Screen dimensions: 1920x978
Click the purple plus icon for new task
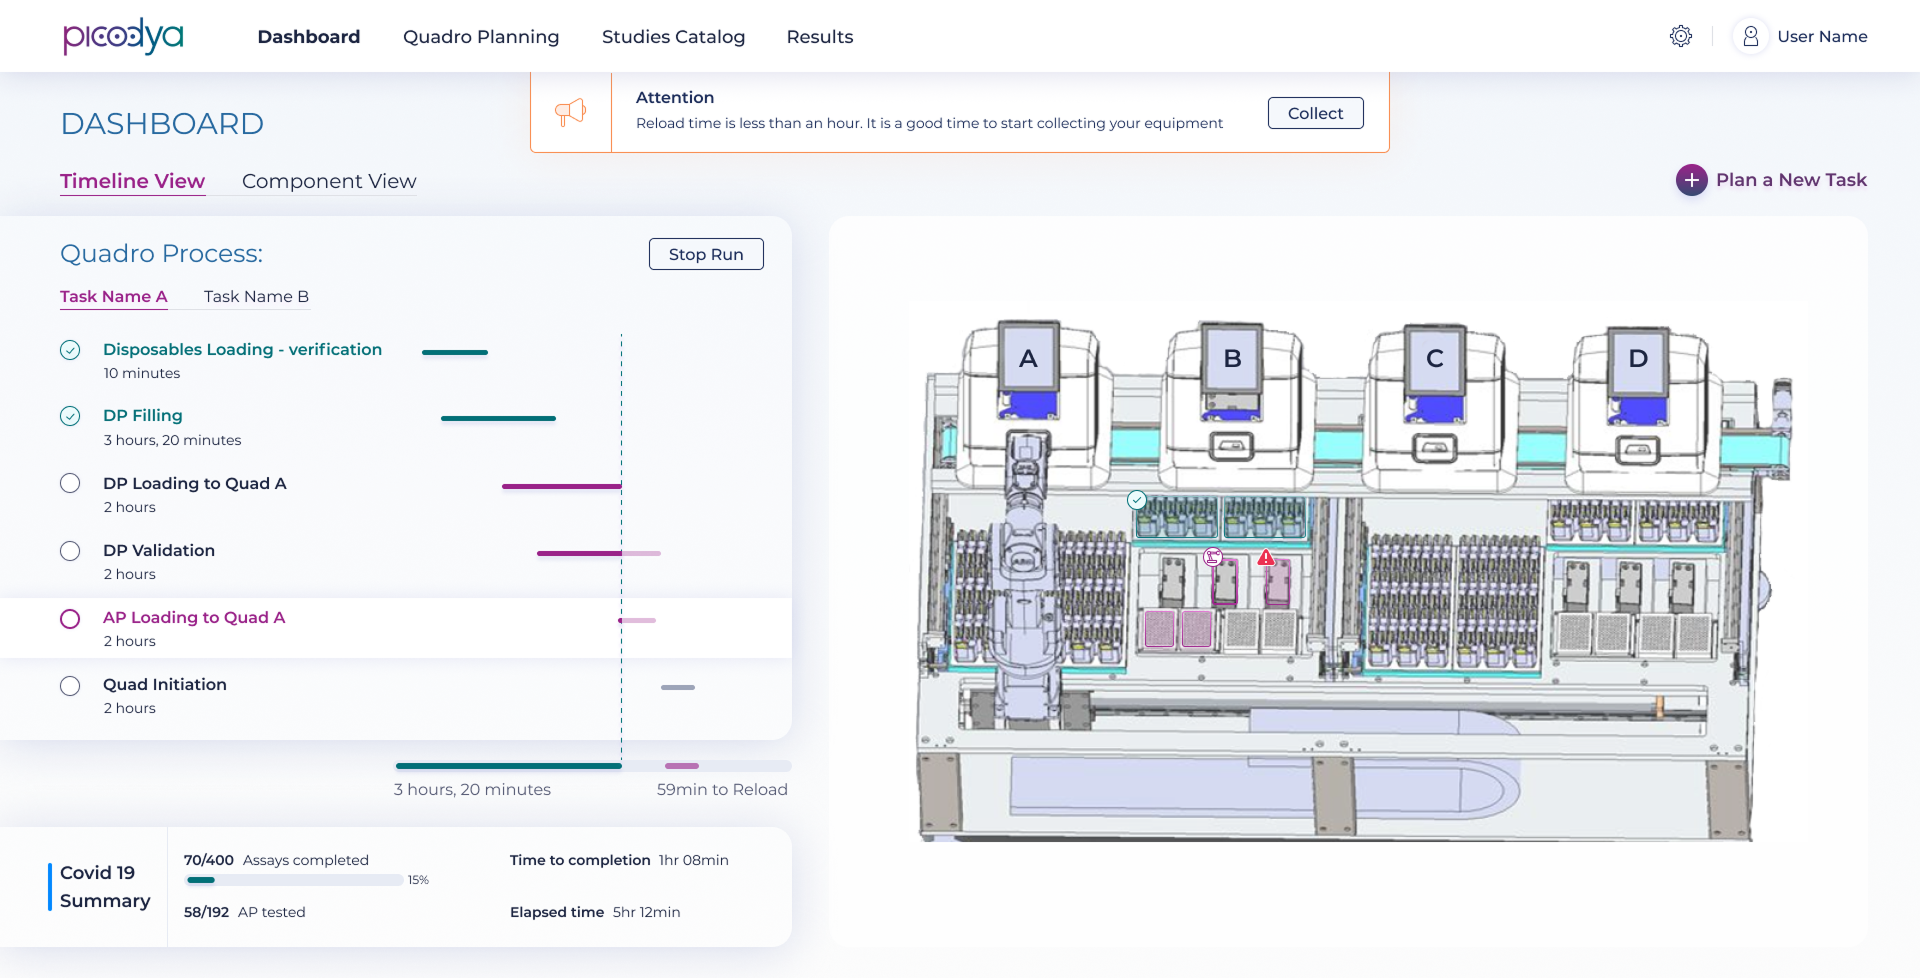1691,180
